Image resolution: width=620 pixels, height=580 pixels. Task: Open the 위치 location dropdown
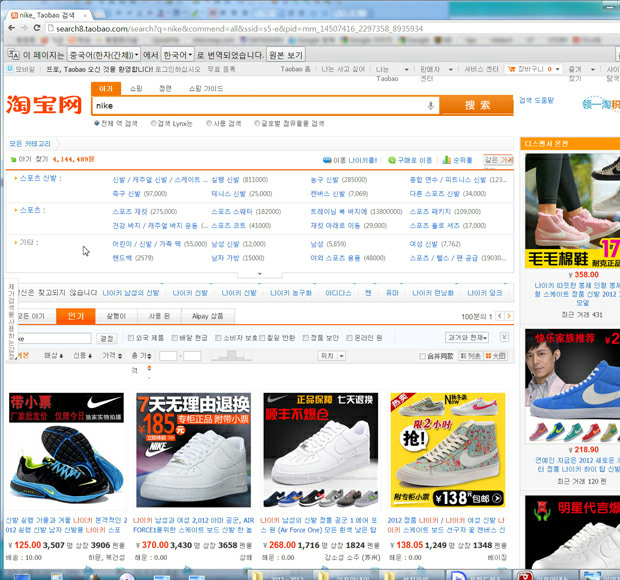click(332, 356)
